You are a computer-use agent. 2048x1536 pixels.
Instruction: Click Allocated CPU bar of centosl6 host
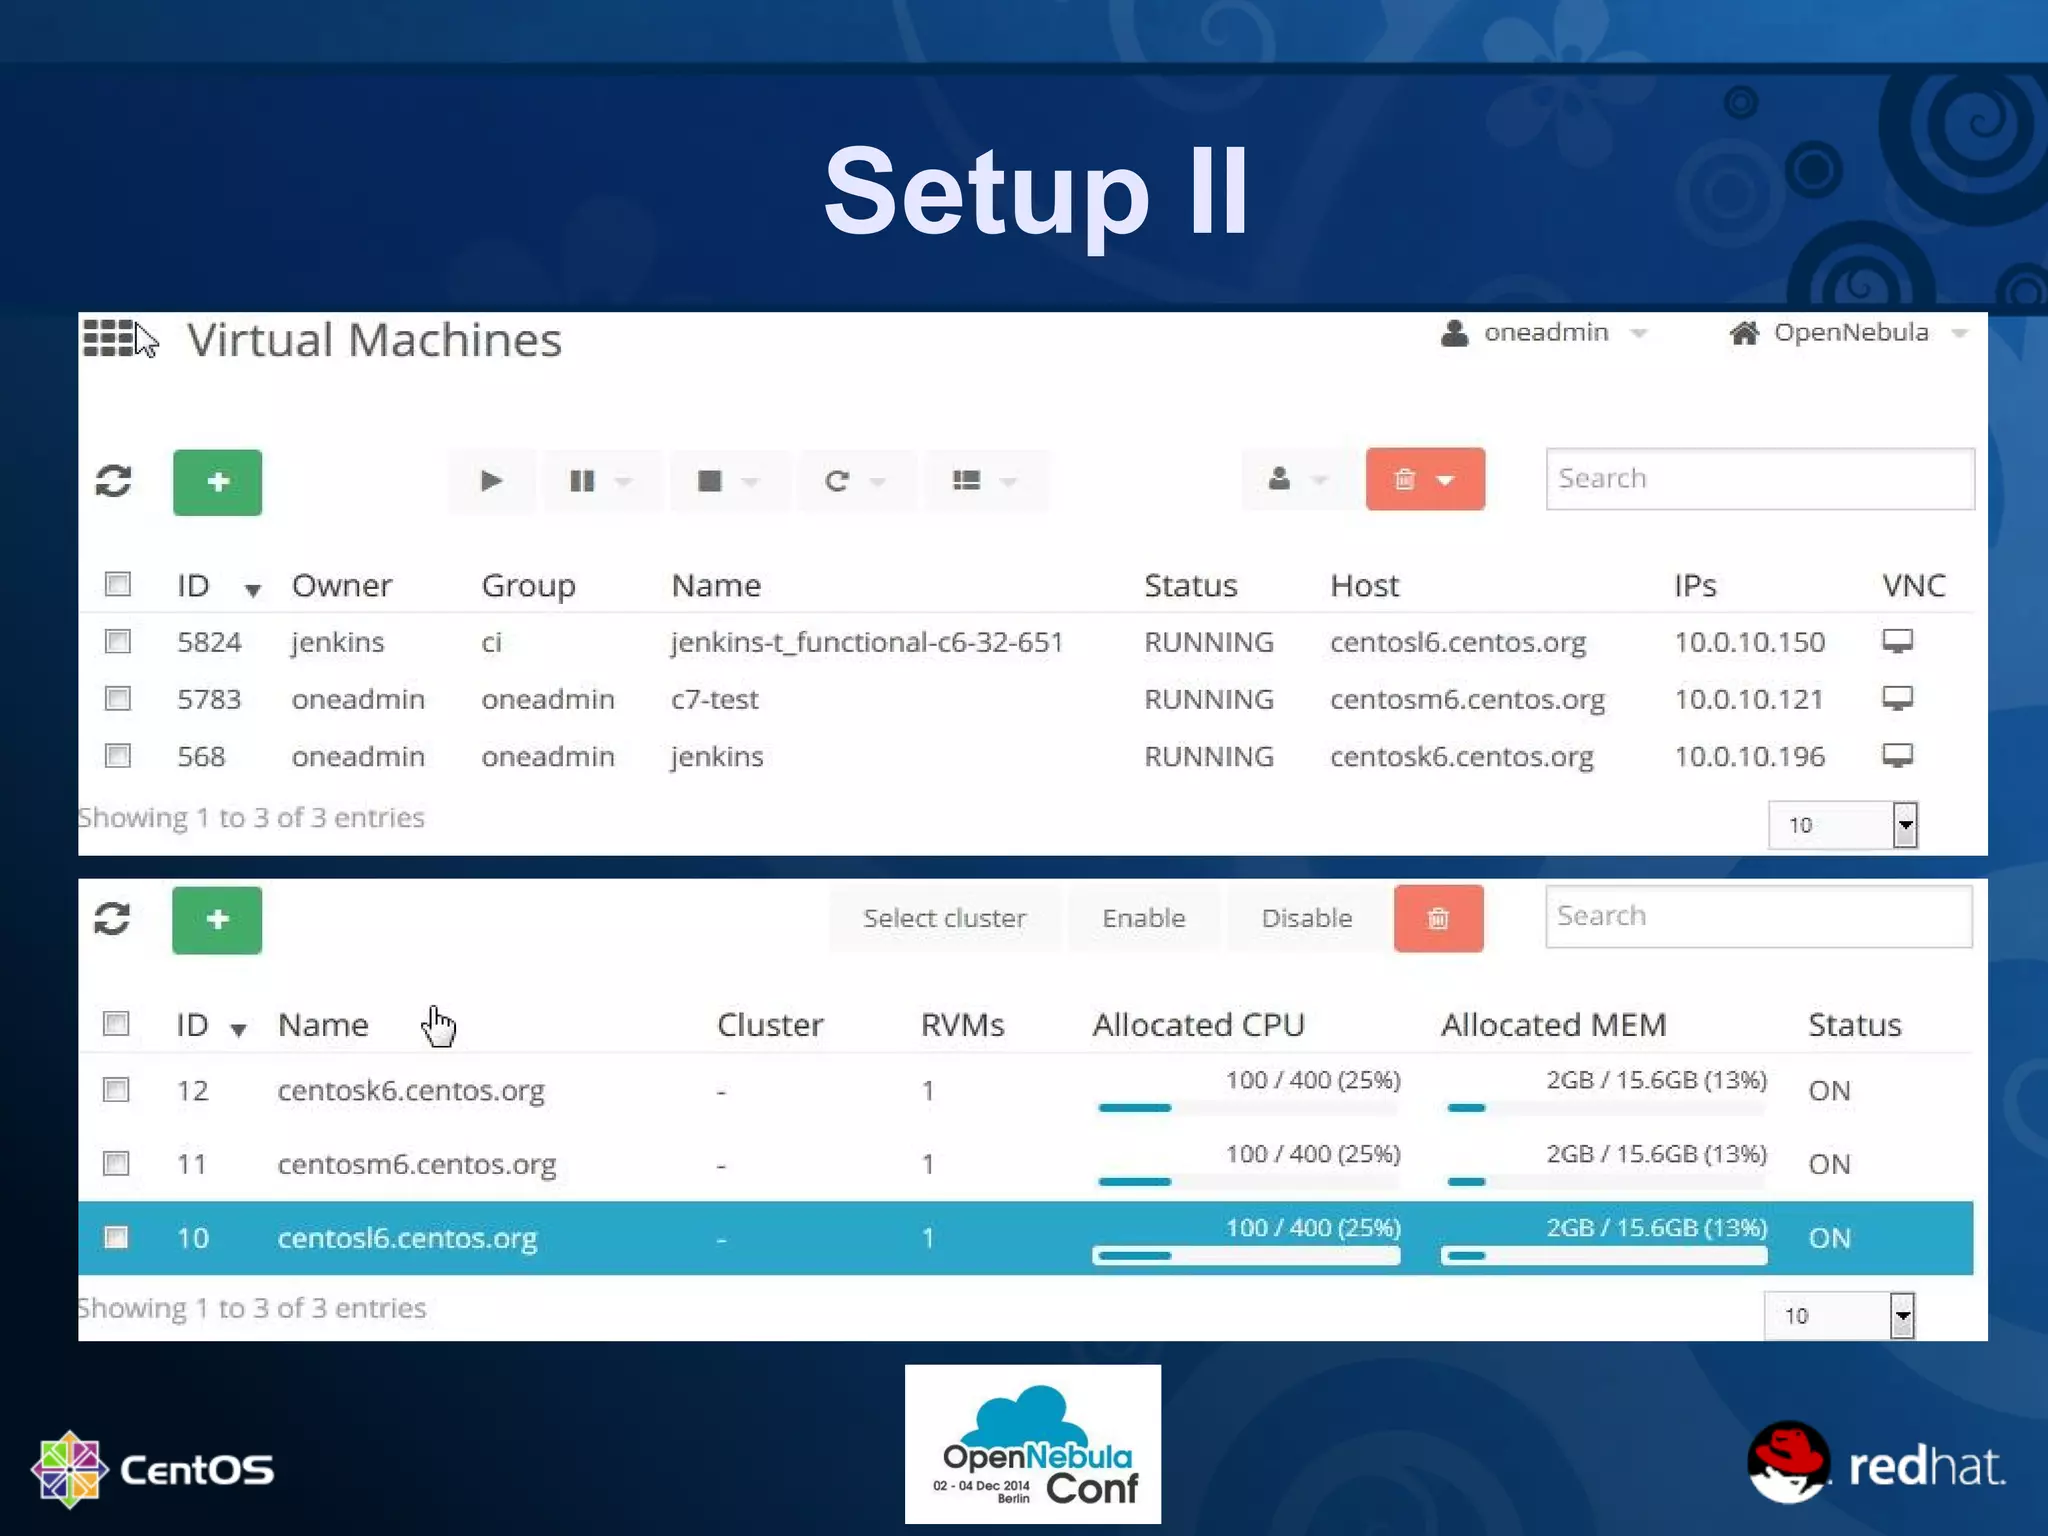(1246, 1255)
